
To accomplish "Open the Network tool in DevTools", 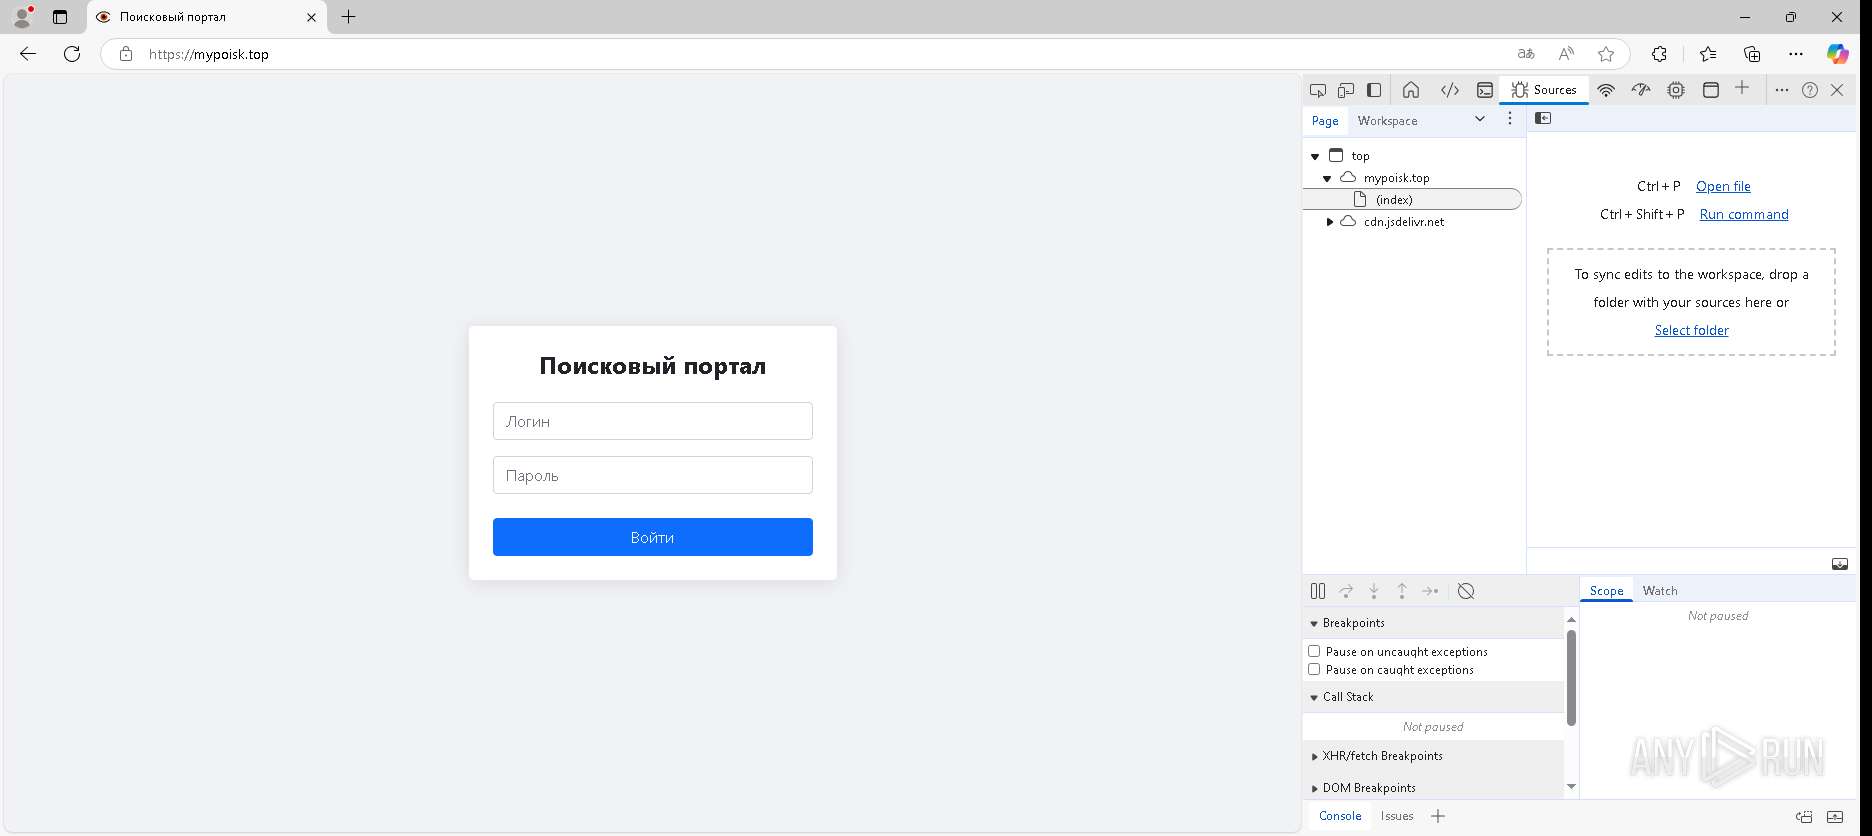I will pos(1606,90).
